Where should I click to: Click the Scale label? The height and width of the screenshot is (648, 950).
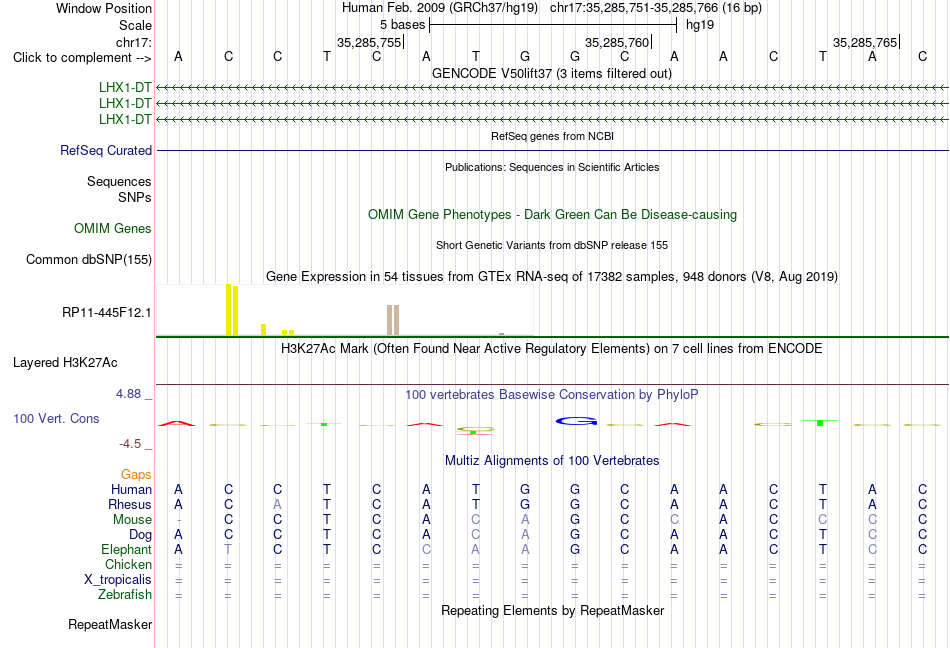135,25
